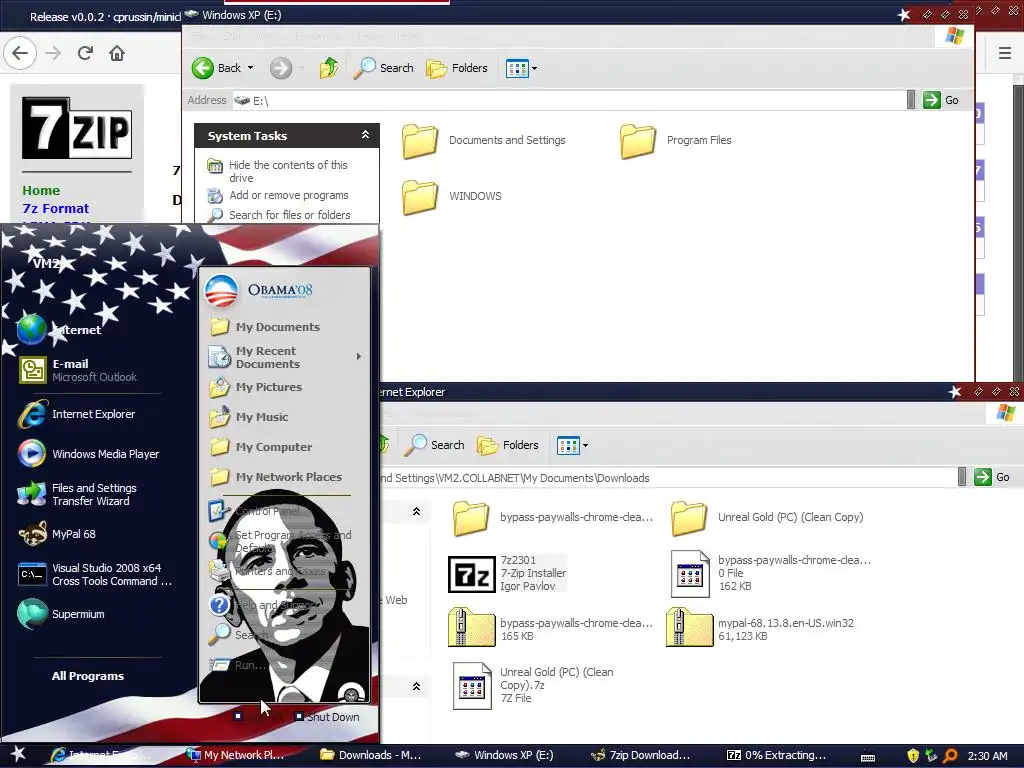Go to the browser home page icon
The height and width of the screenshot is (768, 1024).
(x=117, y=53)
